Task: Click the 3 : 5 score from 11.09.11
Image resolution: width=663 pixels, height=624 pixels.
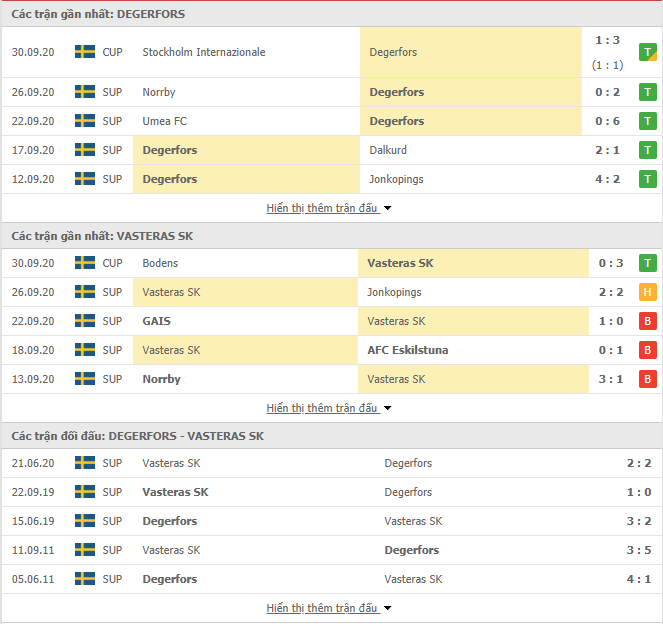Action: pyautogui.click(x=636, y=550)
